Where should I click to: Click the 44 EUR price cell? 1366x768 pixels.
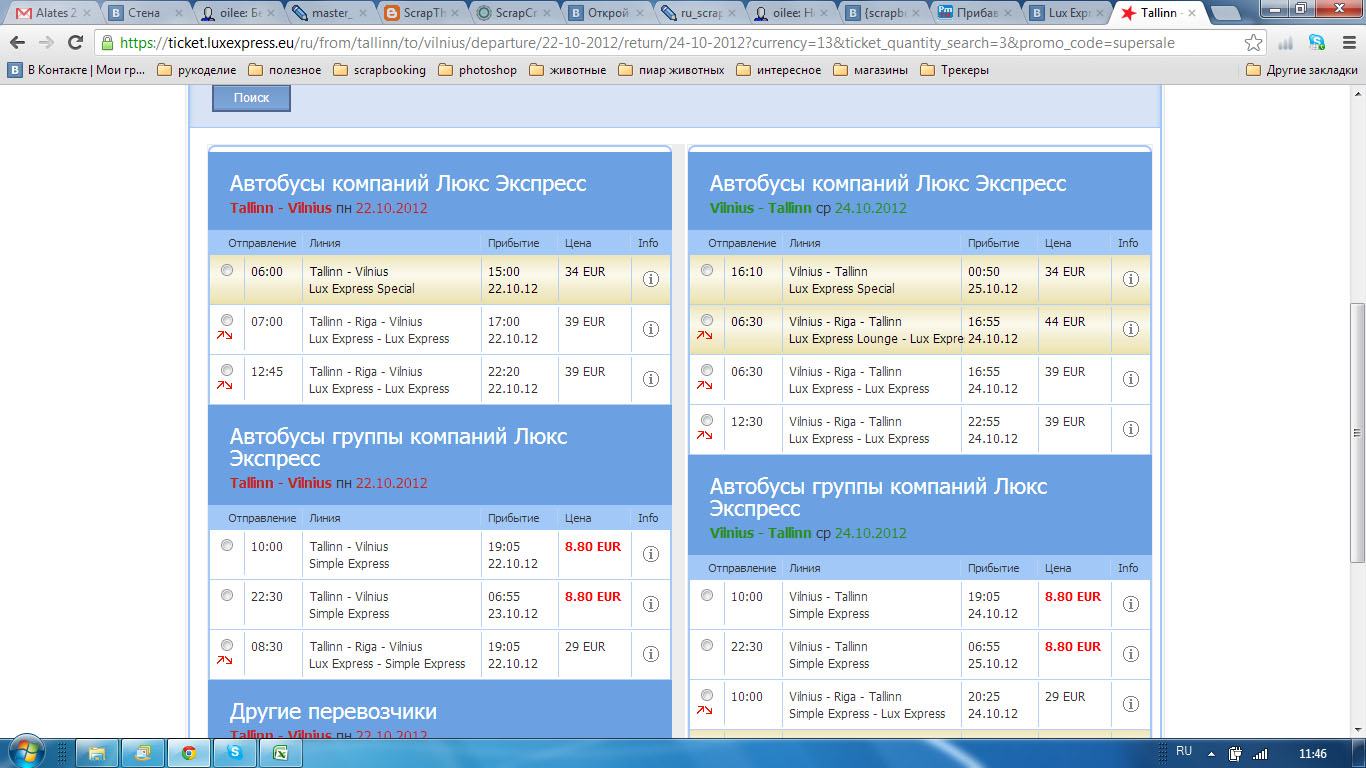coord(1075,330)
